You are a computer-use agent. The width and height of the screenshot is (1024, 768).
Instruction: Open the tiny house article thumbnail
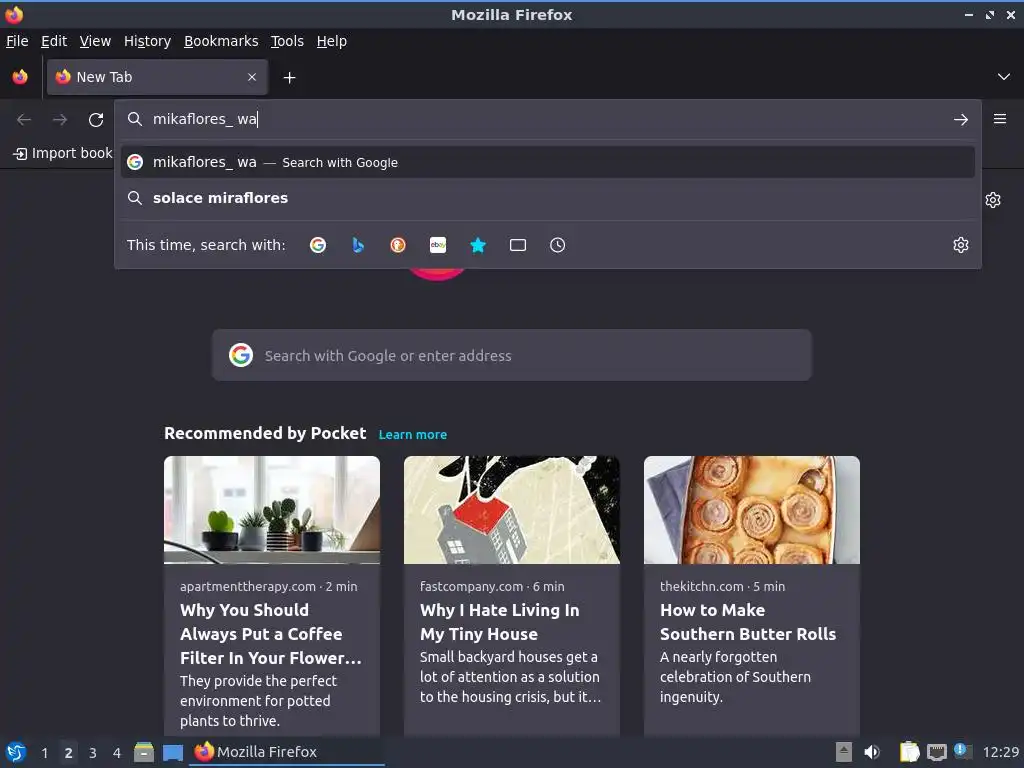[x=511, y=510]
